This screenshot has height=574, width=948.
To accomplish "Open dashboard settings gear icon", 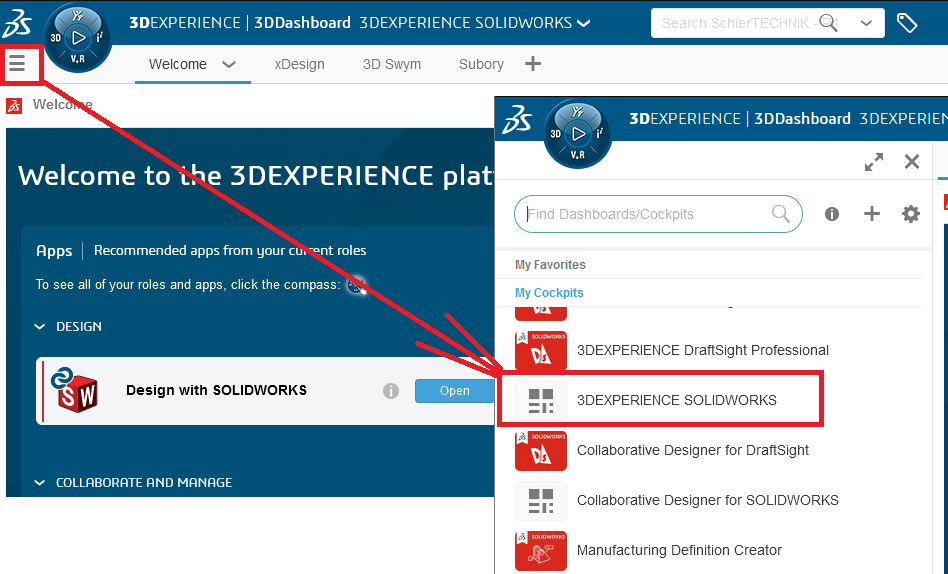I will click(911, 214).
